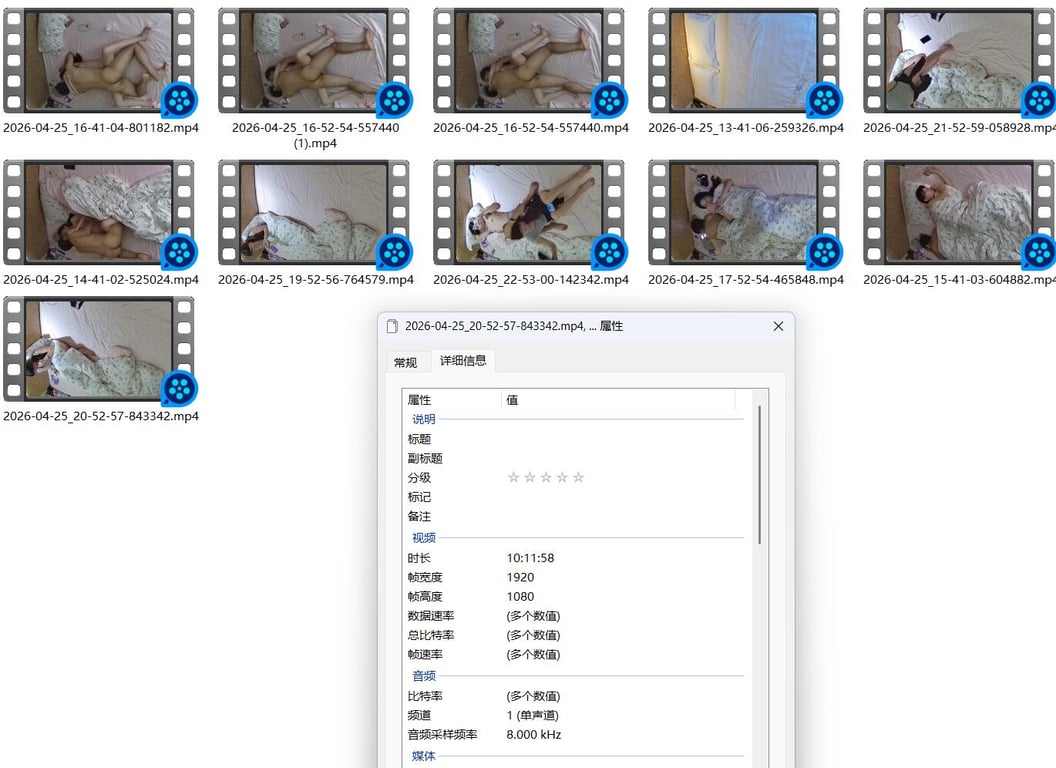
Task: Click the 标记 property row
Action: click(576, 497)
